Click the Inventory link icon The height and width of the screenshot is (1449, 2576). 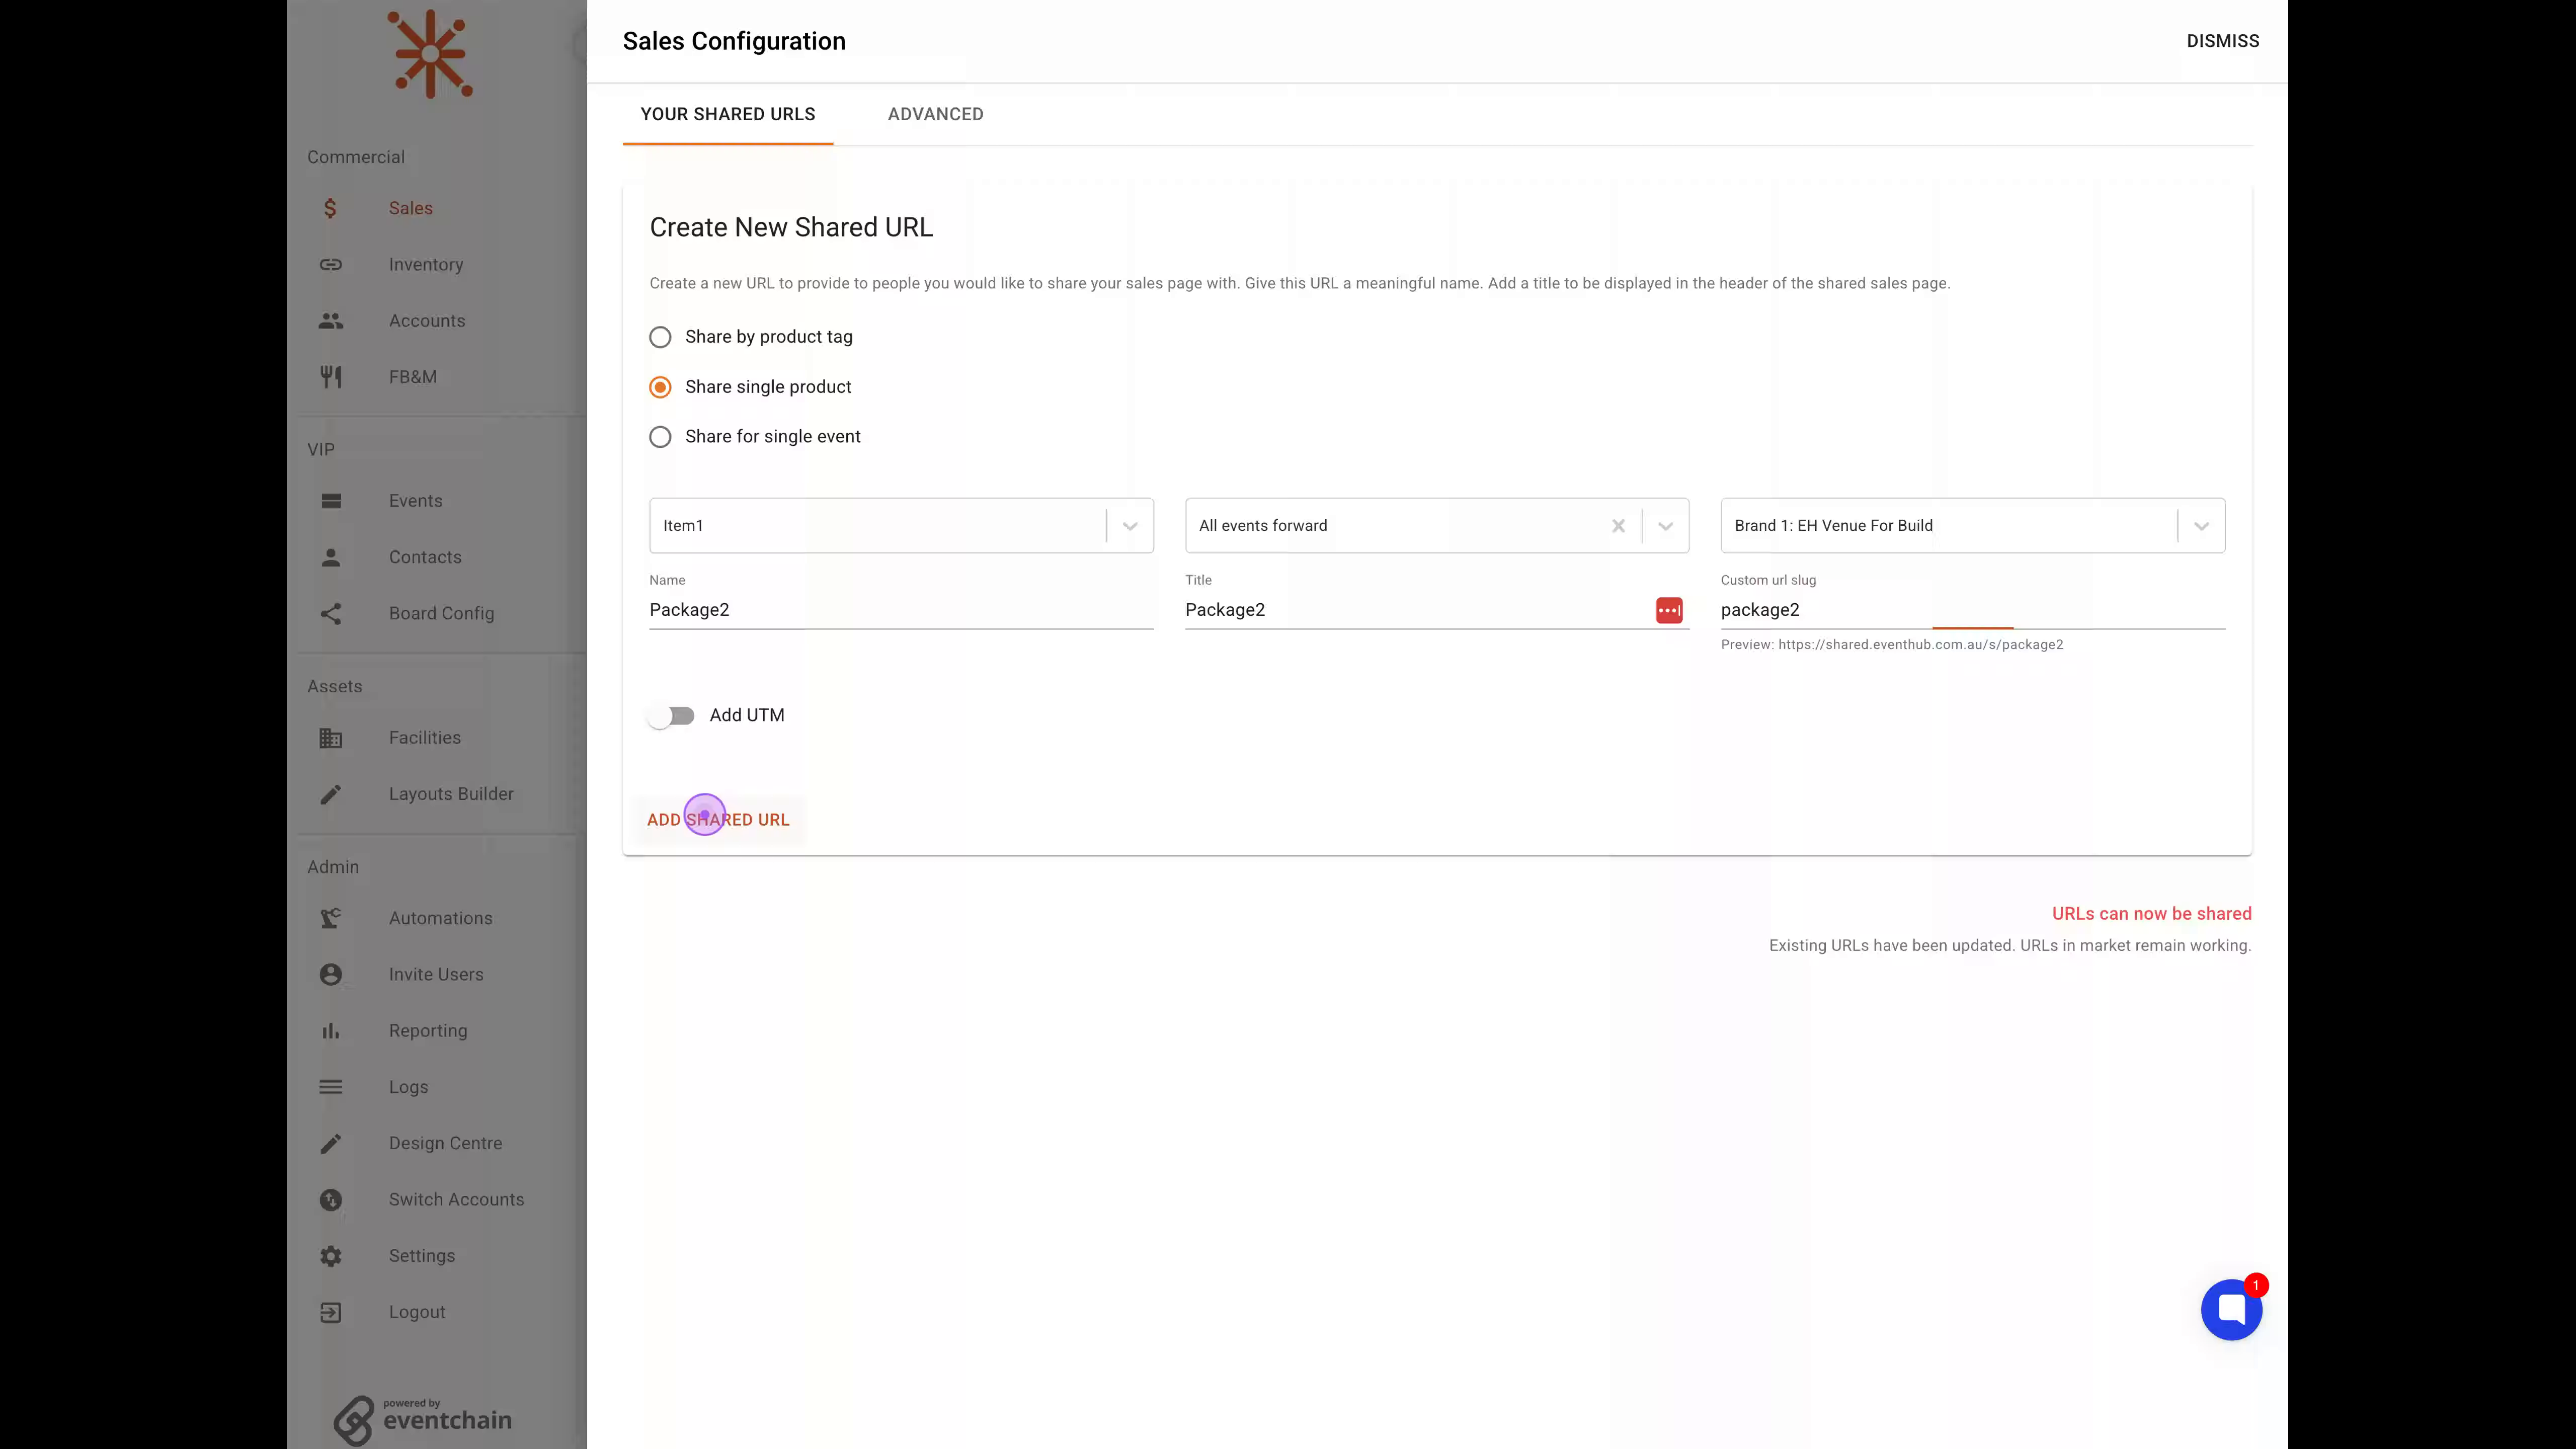pos(331,264)
